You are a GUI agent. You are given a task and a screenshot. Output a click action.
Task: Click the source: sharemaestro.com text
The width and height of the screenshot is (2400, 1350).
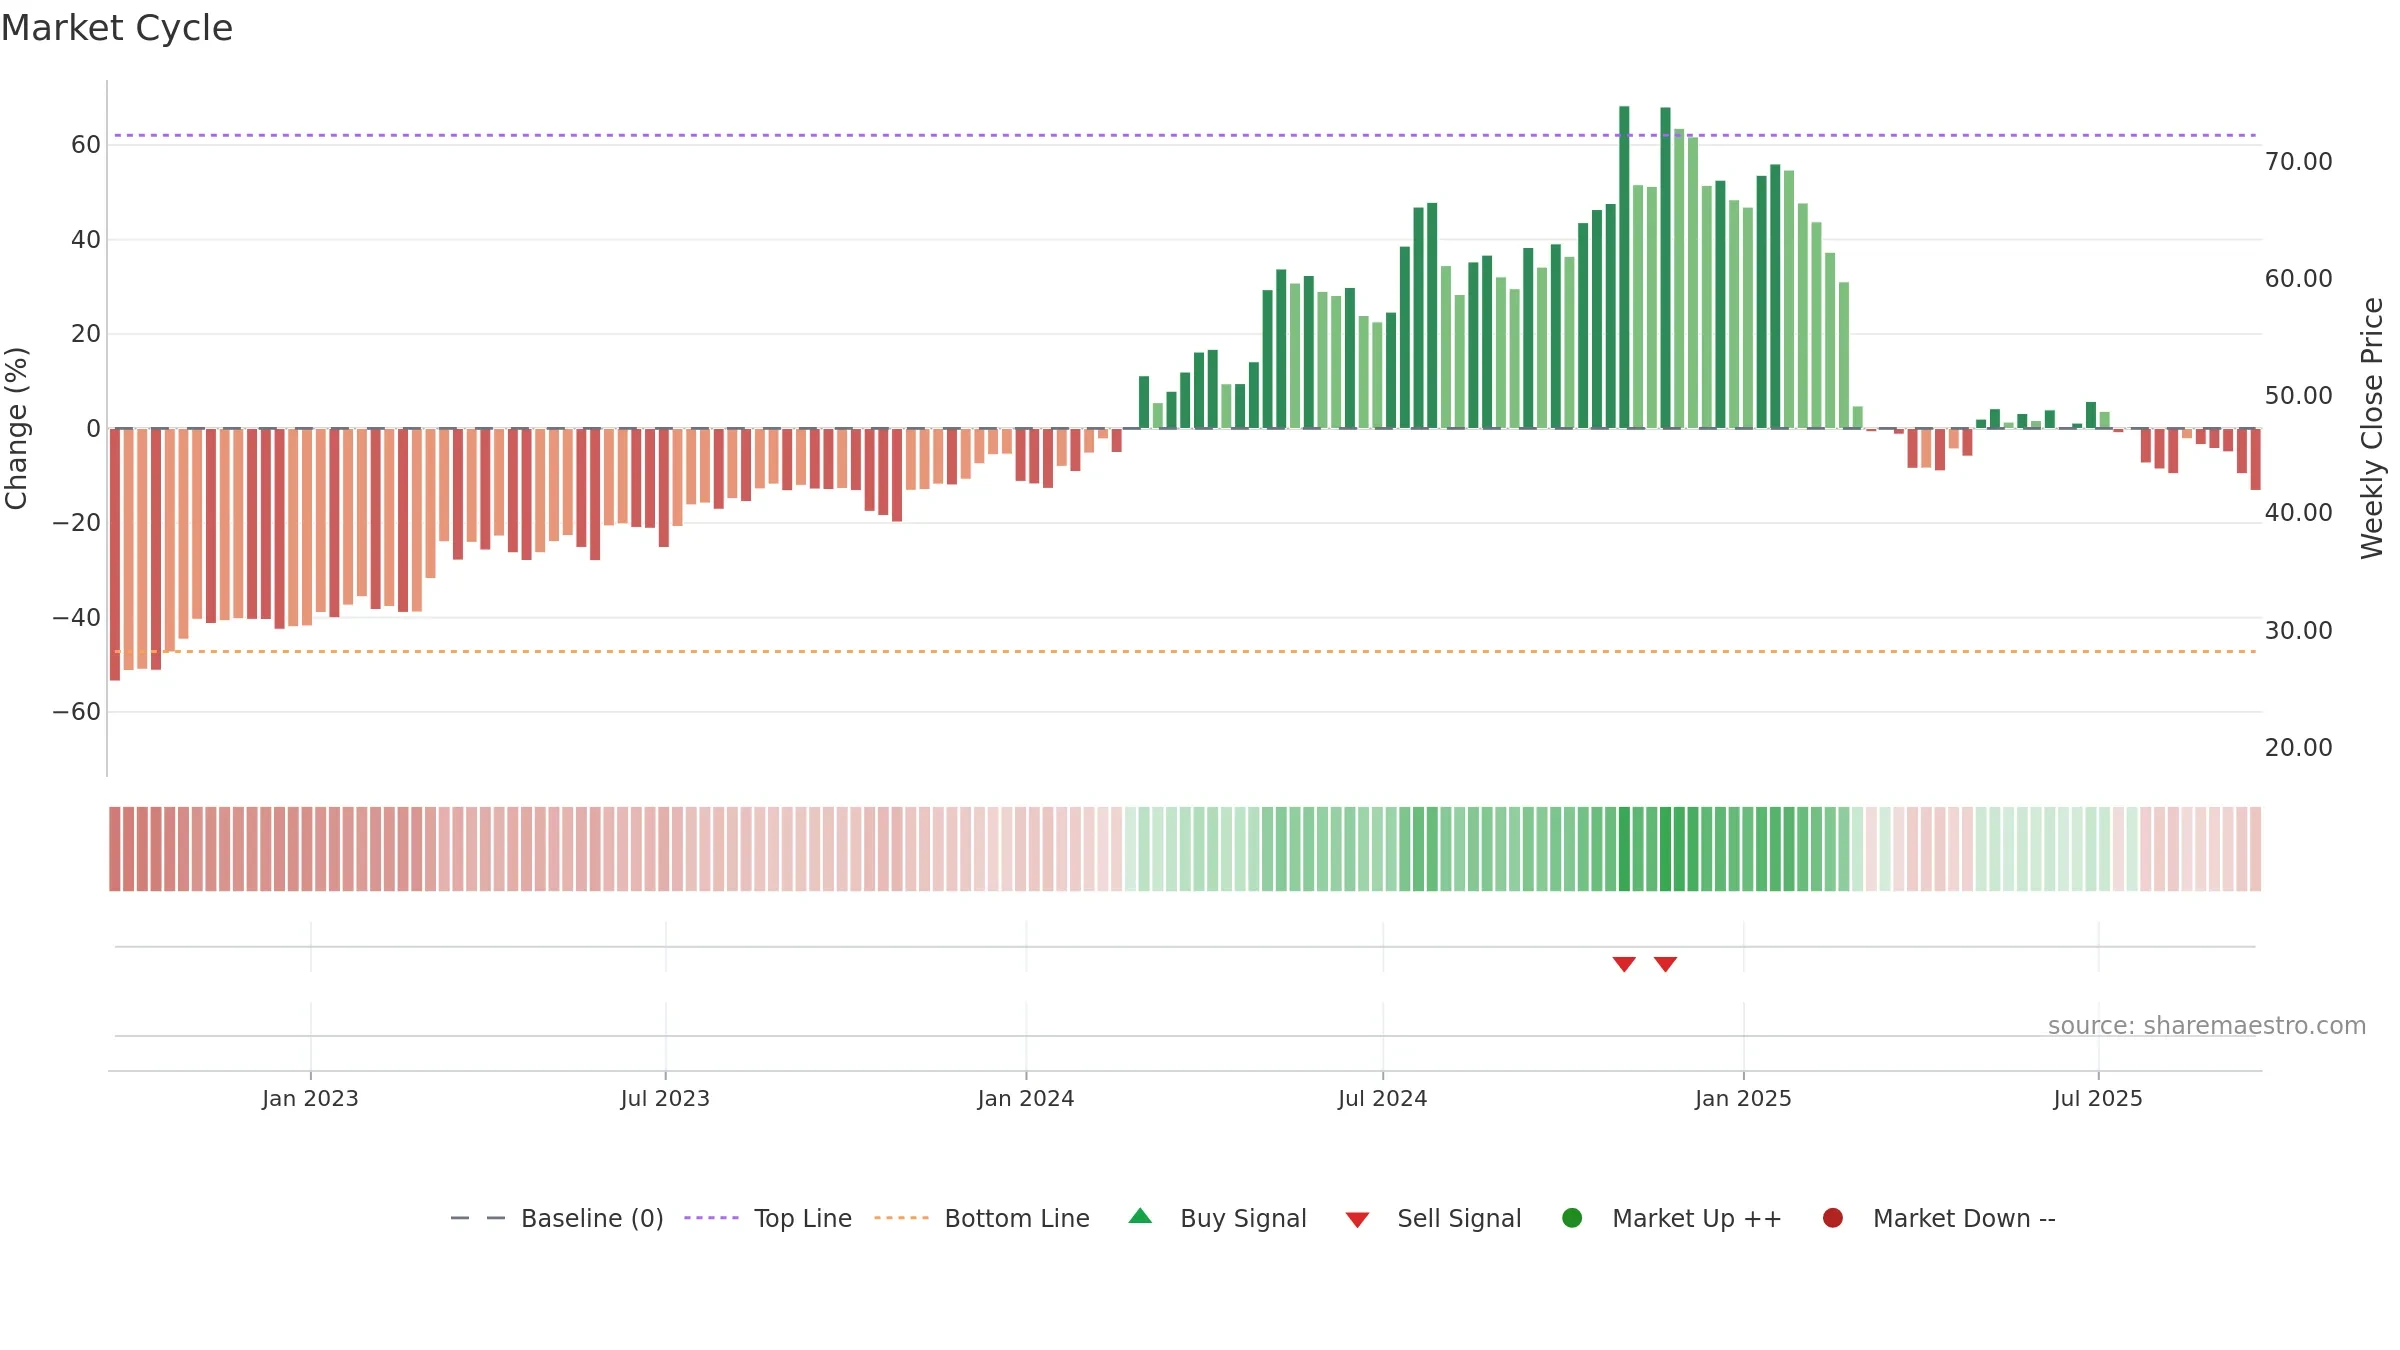2207,1025
